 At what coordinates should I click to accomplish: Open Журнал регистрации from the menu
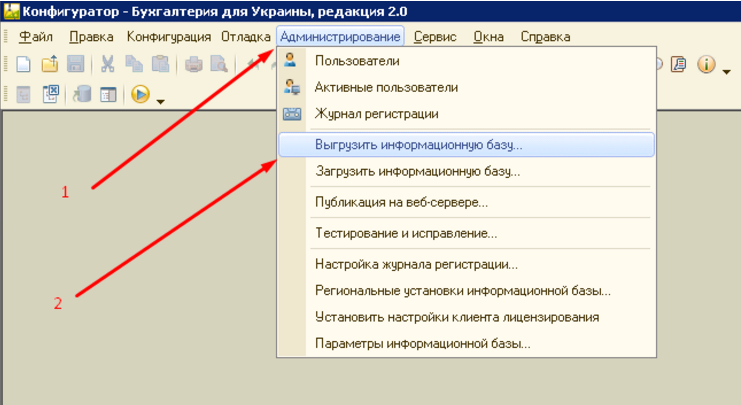coord(466,114)
